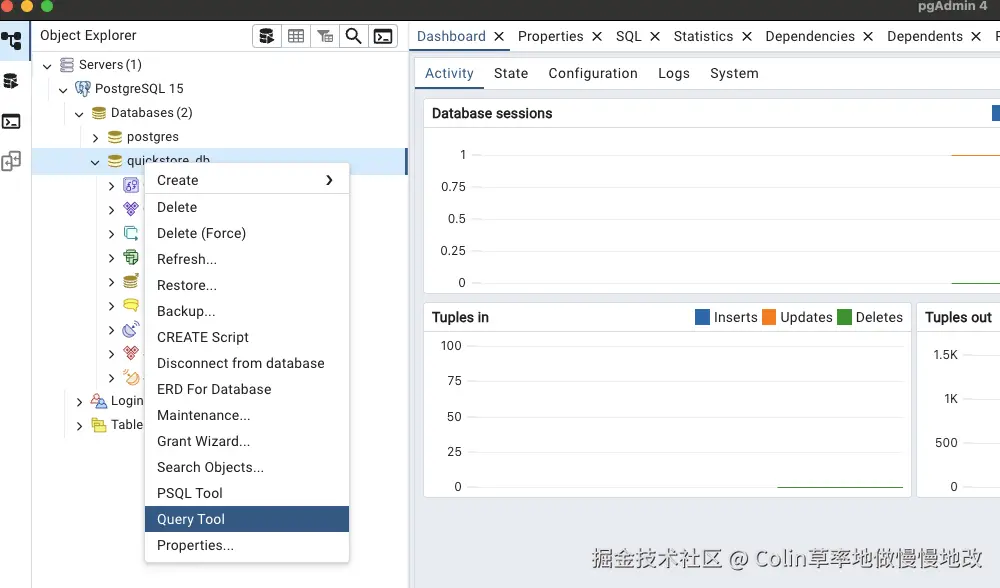Expand the postgres database node

[x=95, y=137]
